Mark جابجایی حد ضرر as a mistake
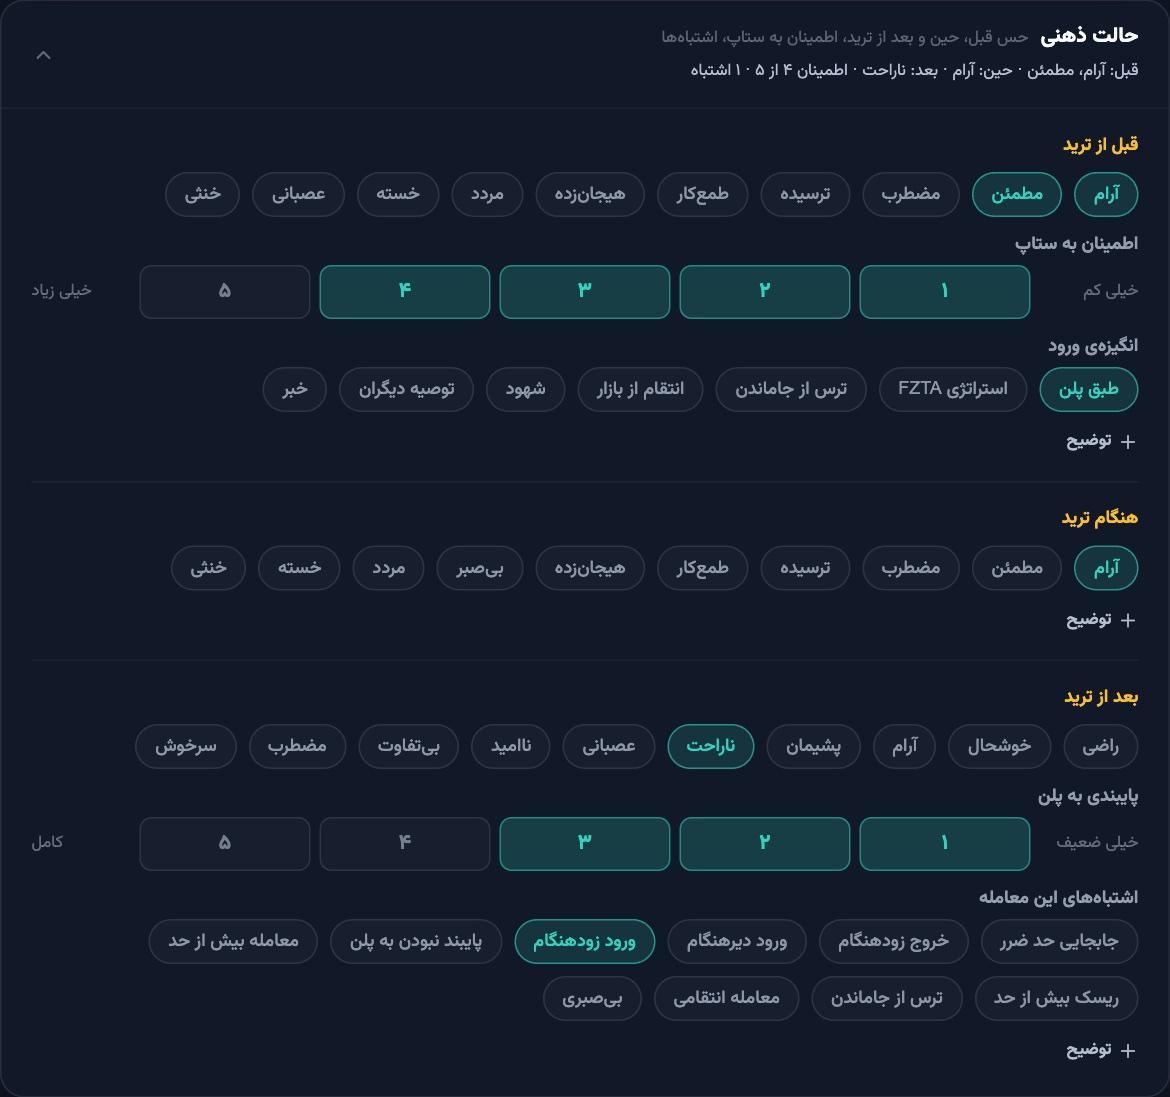Image resolution: width=1170 pixels, height=1097 pixels. coord(1059,942)
